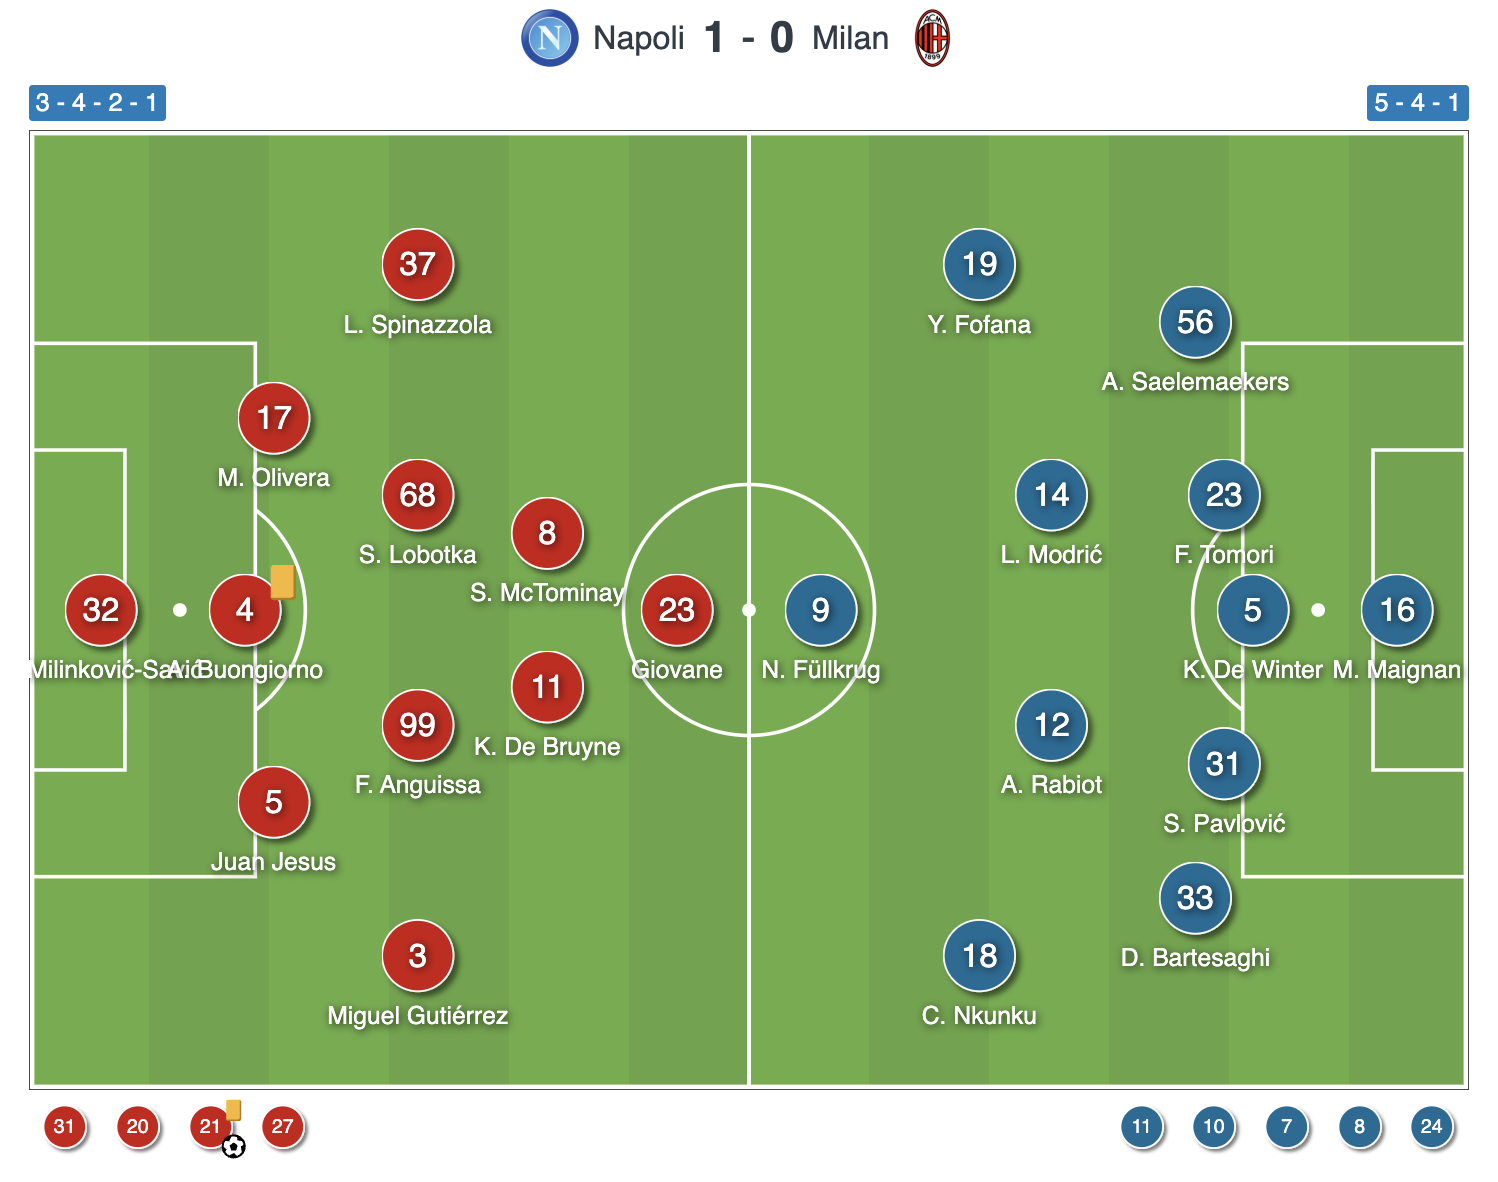Click the A. Saelemaekers name label
The image size is (1498, 1182).
[x=1195, y=381]
